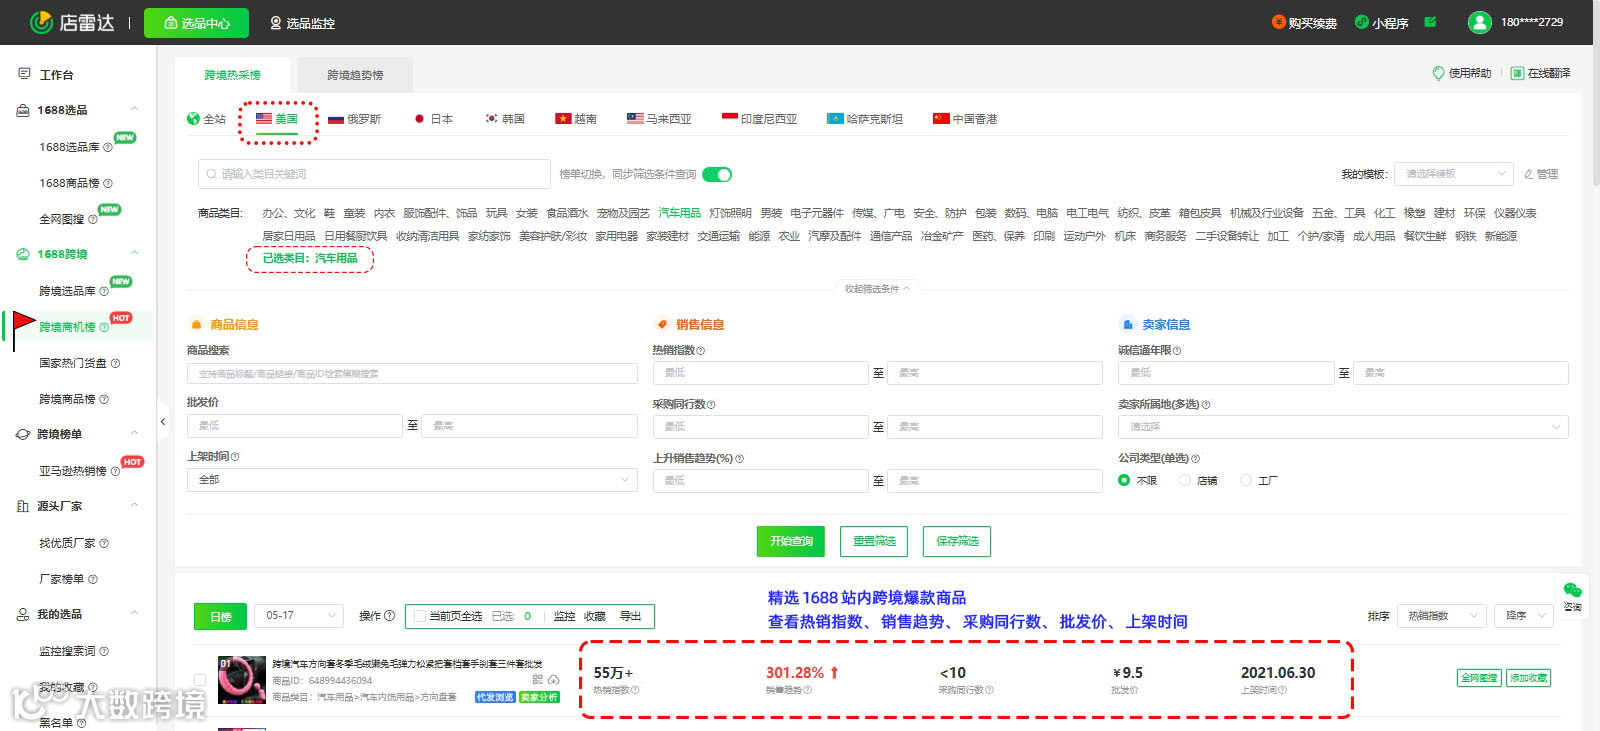Viewport: 1600px width, 731px height.
Task: Check the first product row checkbox
Action: [200, 680]
